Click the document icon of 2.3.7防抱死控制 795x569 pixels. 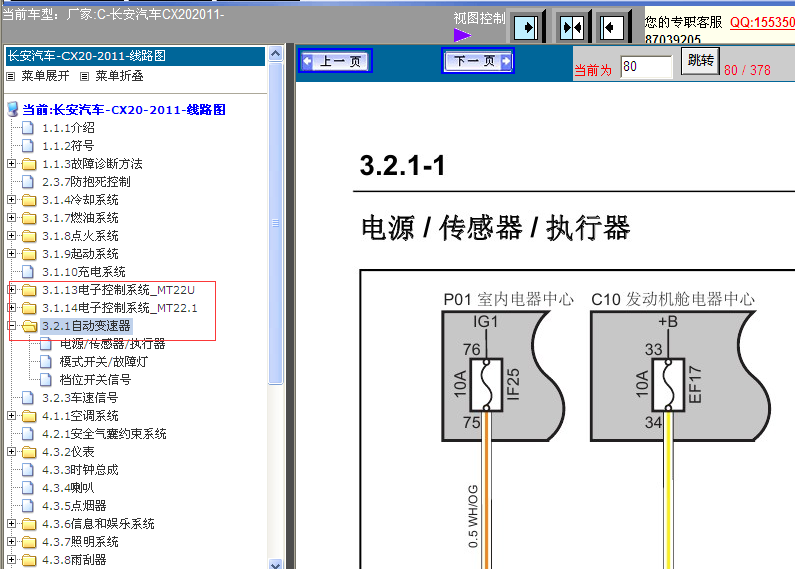[28, 182]
